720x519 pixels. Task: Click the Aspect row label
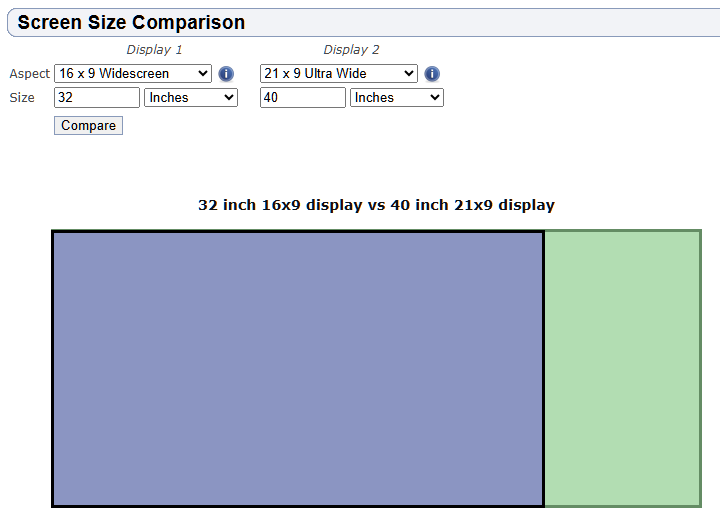[x=29, y=74]
